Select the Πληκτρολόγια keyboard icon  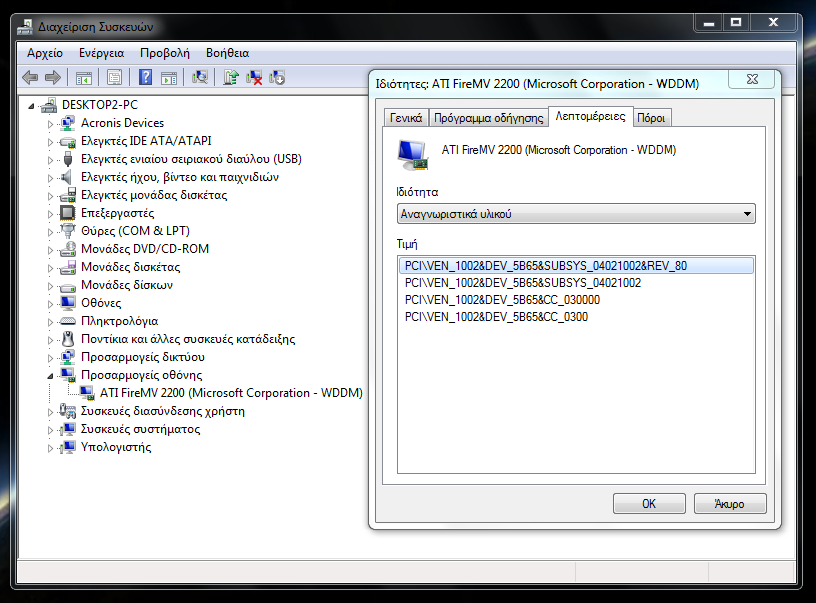pyautogui.click(x=68, y=321)
